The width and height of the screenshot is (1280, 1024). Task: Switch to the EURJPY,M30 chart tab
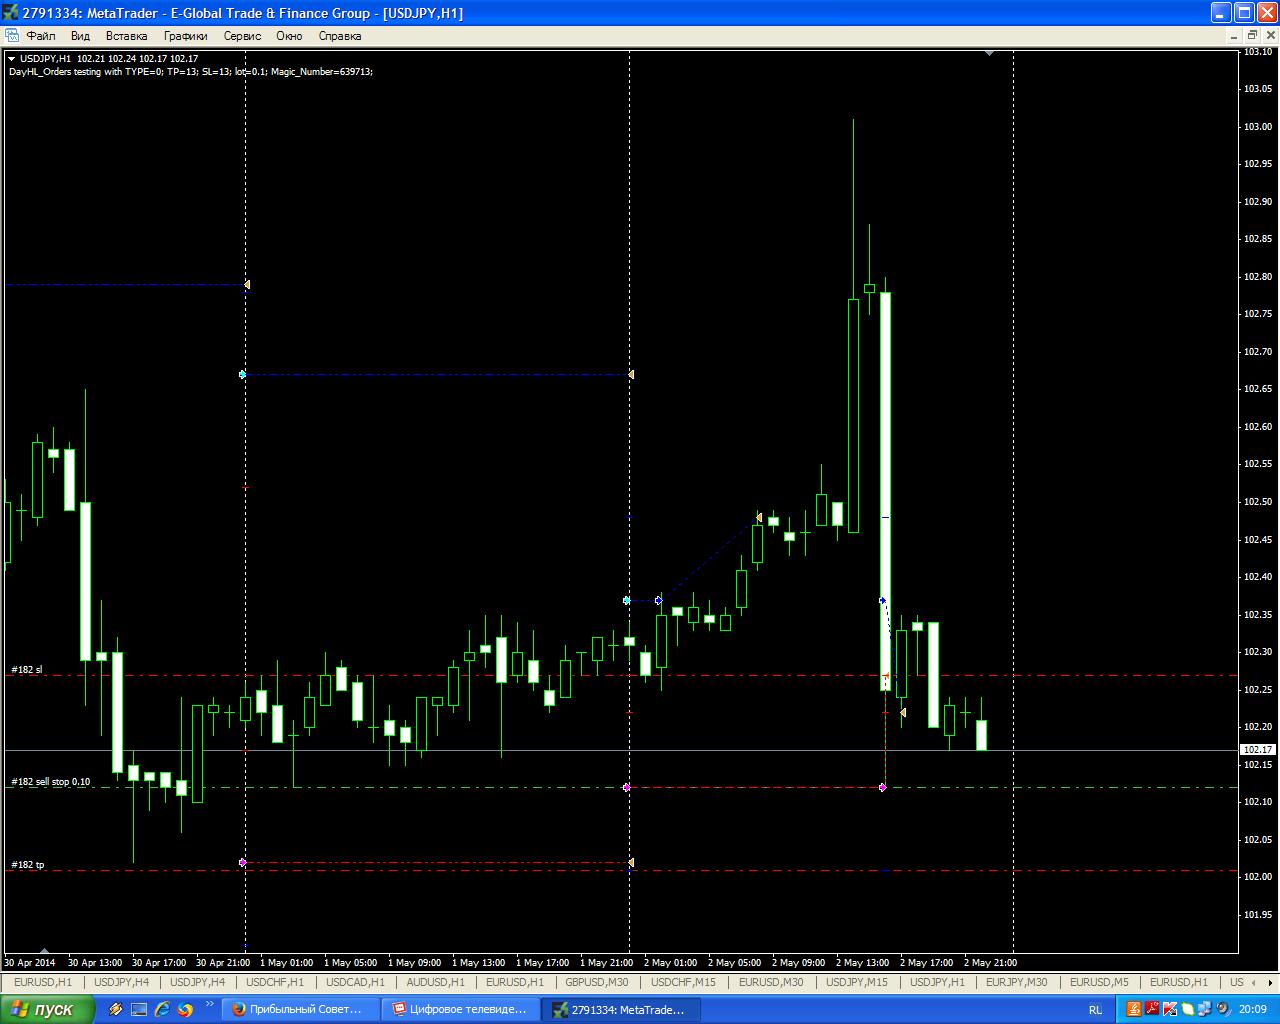1017,982
